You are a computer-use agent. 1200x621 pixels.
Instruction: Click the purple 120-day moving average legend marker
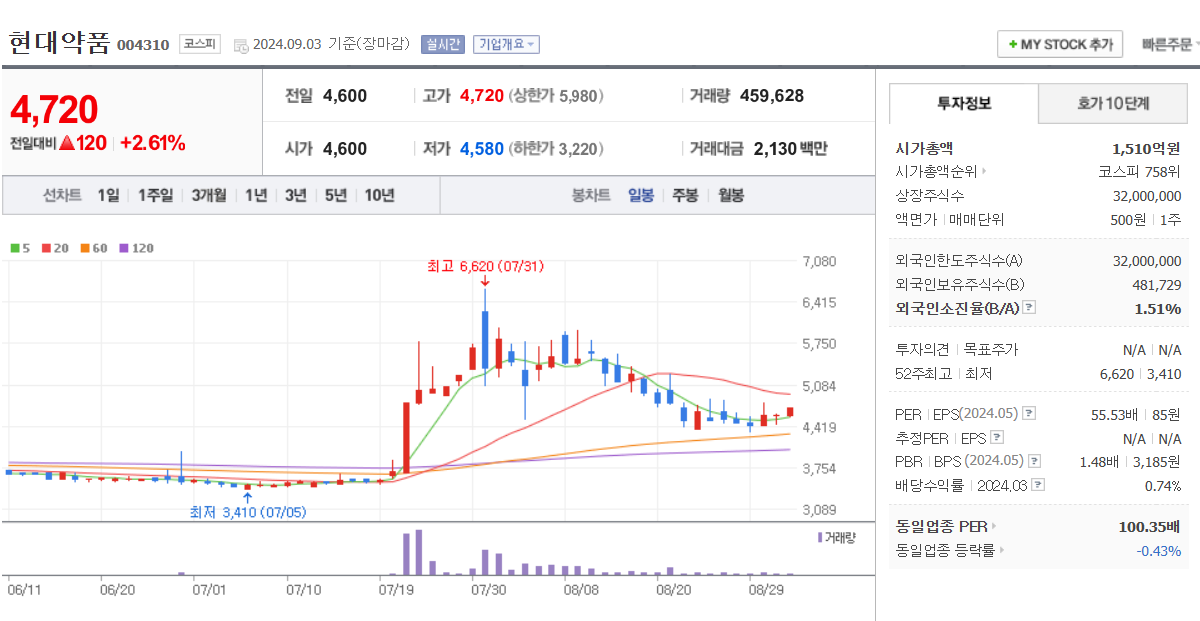[124, 248]
